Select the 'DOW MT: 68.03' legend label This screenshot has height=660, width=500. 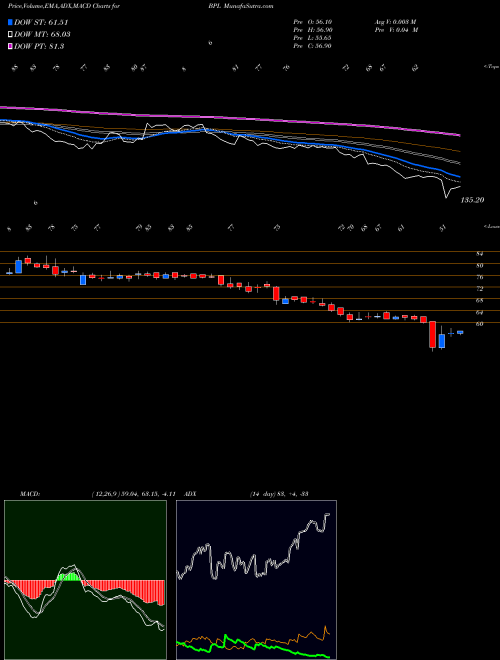point(42,35)
